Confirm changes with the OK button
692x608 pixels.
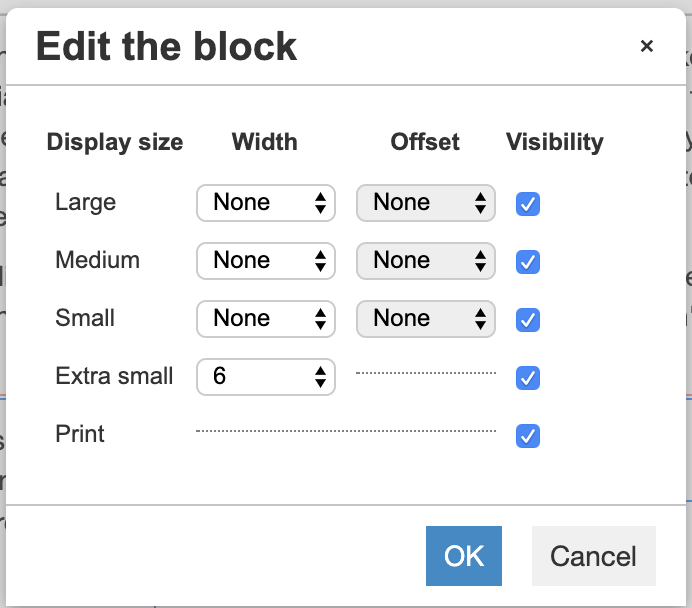click(464, 556)
